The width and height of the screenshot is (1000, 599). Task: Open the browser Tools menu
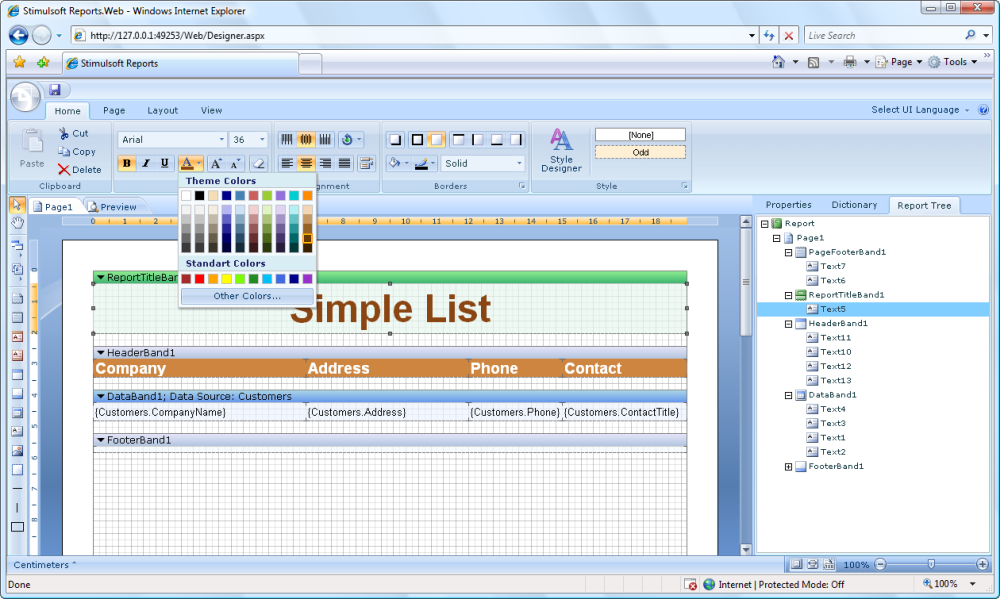953,62
